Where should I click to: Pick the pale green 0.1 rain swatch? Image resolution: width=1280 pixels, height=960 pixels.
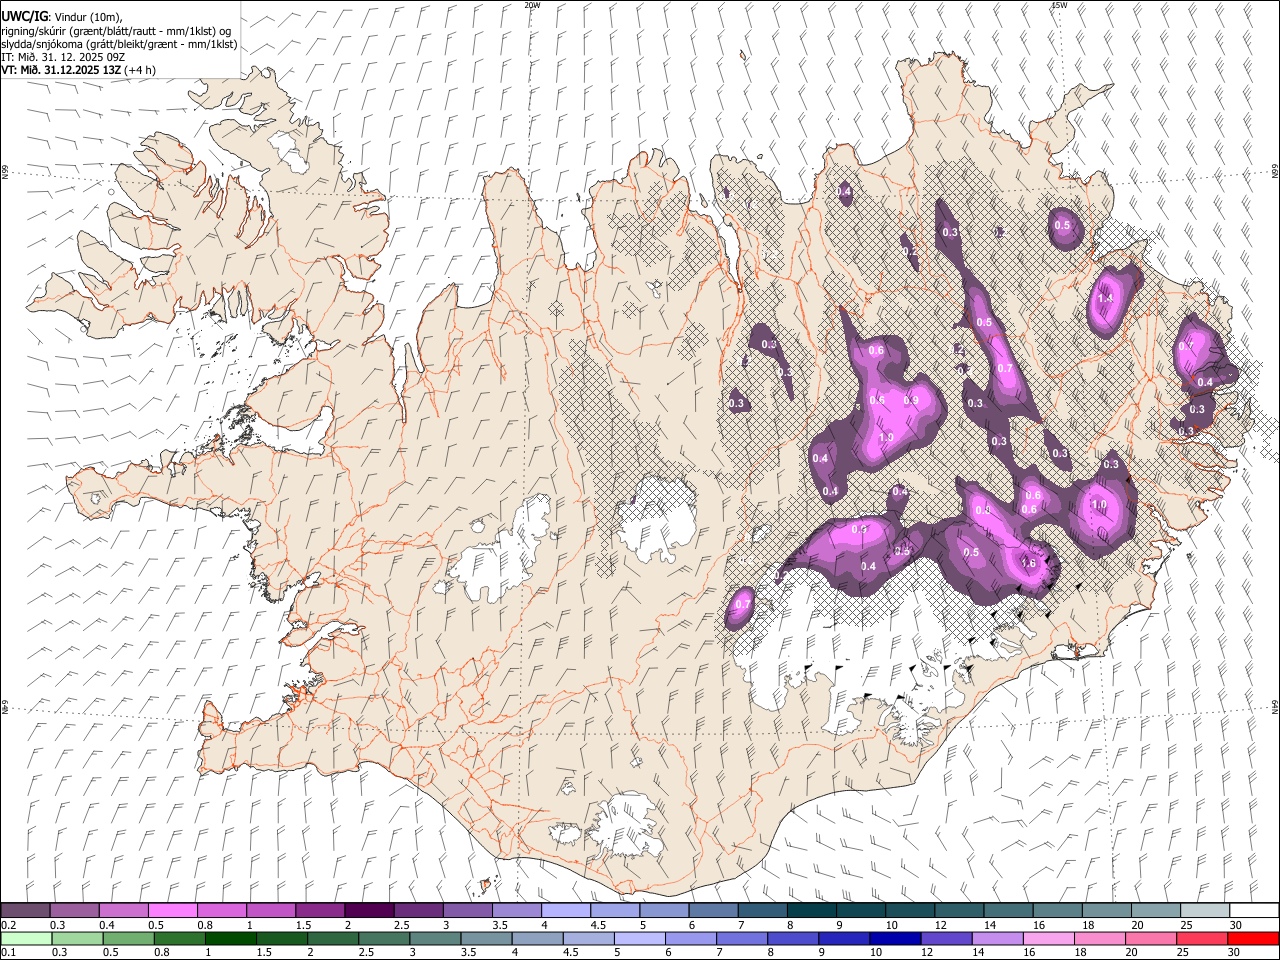click(26, 938)
